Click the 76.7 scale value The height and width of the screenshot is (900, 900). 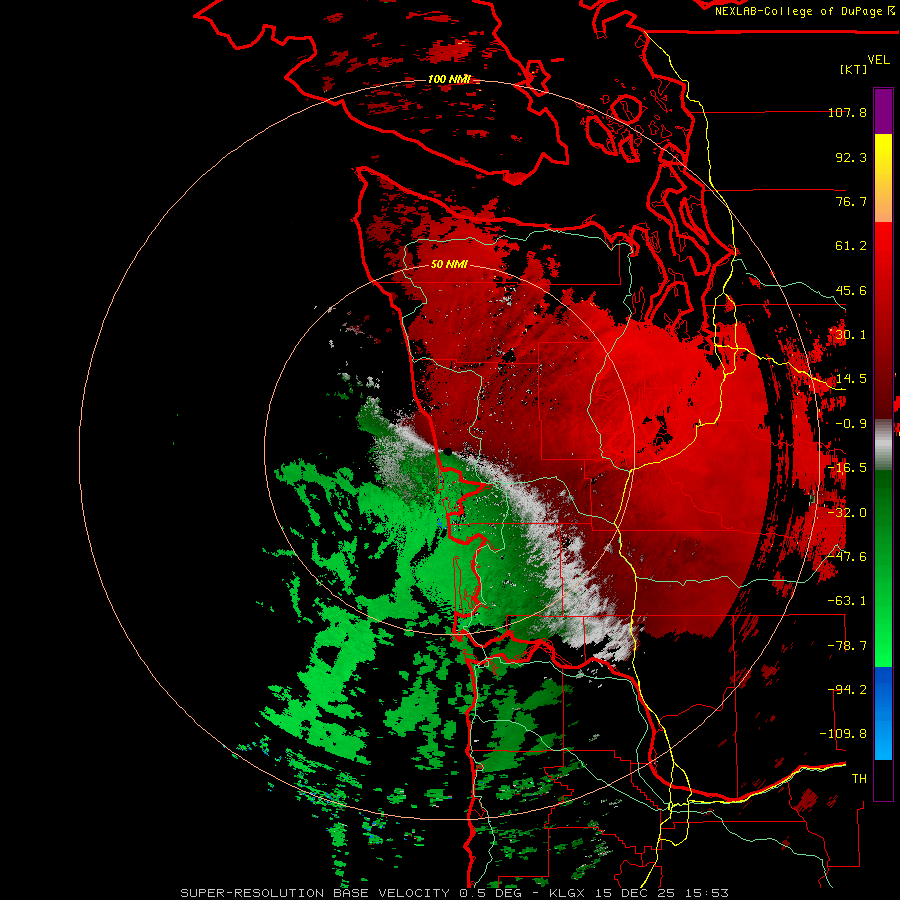point(851,201)
